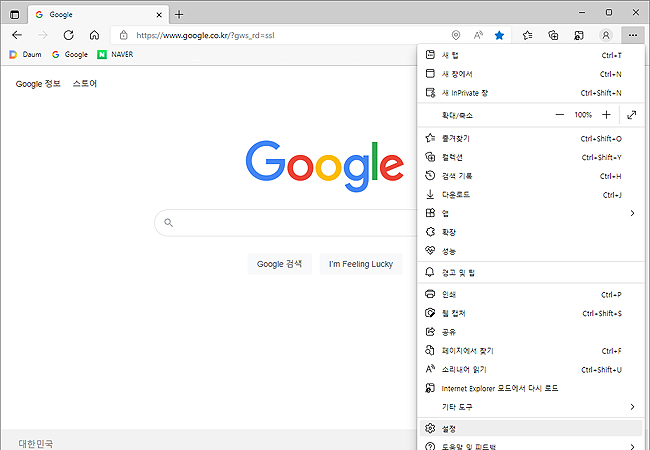Image resolution: width=650 pixels, height=450 pixels.
Task: Add a new tab with plus button
Action: click(179, 15)
